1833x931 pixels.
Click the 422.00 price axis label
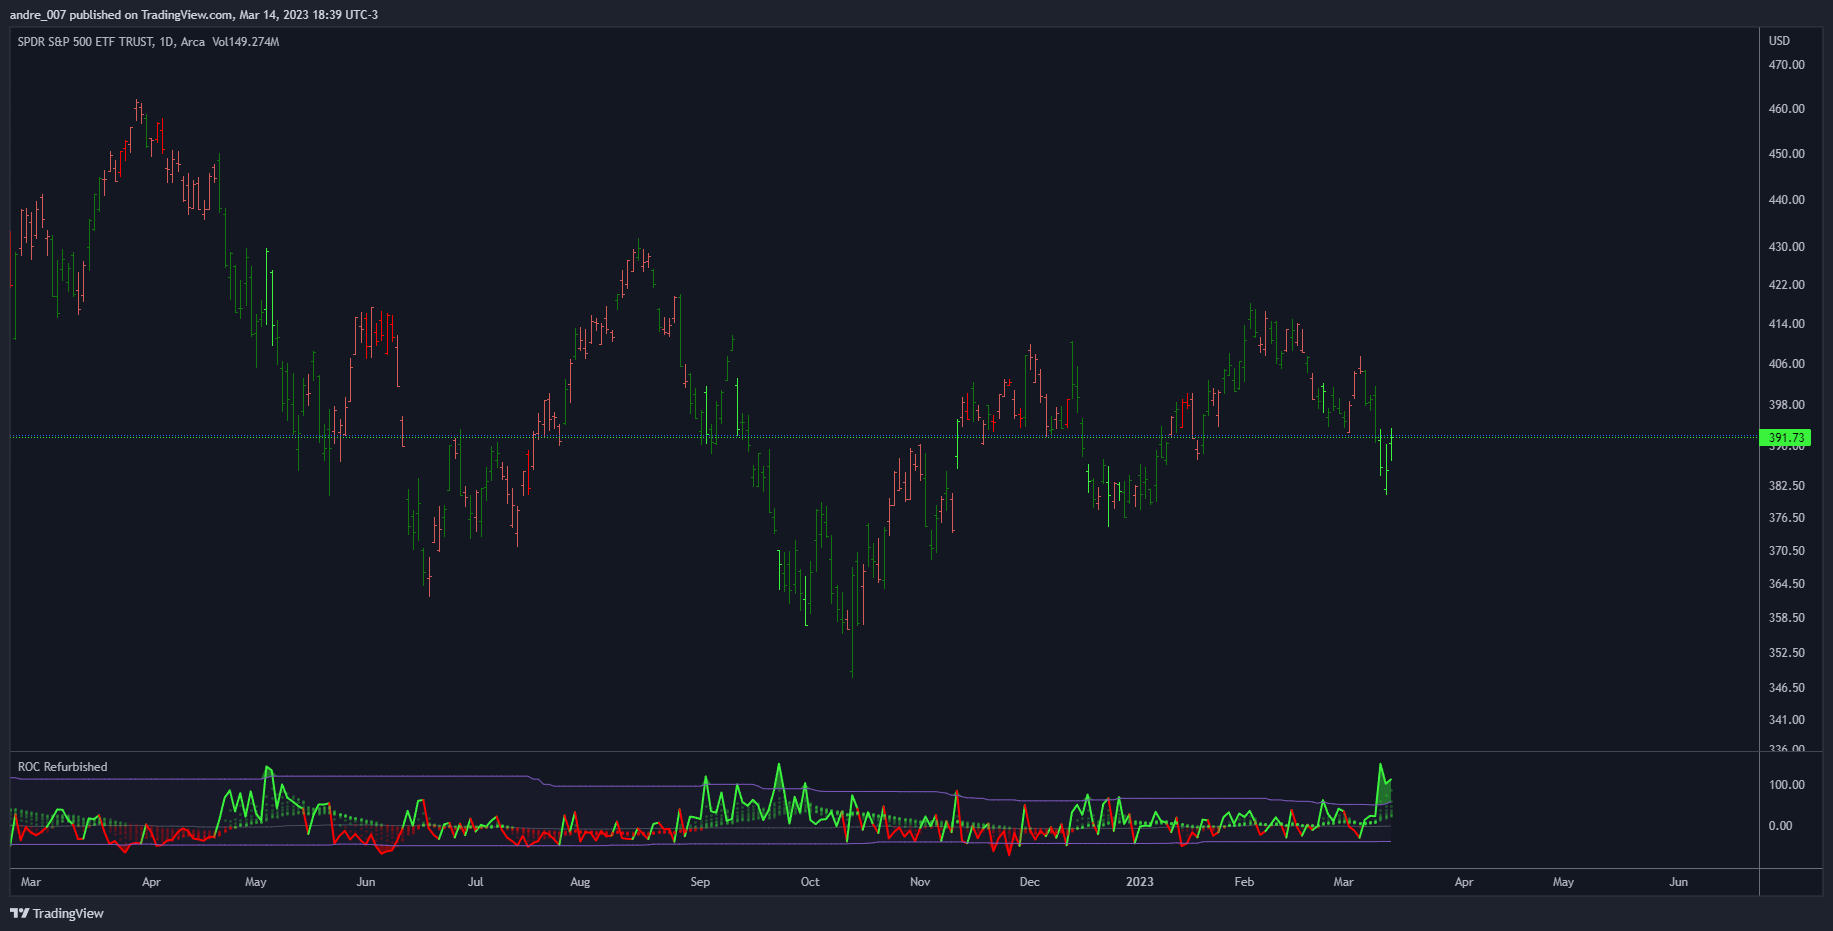(1786, 285)
